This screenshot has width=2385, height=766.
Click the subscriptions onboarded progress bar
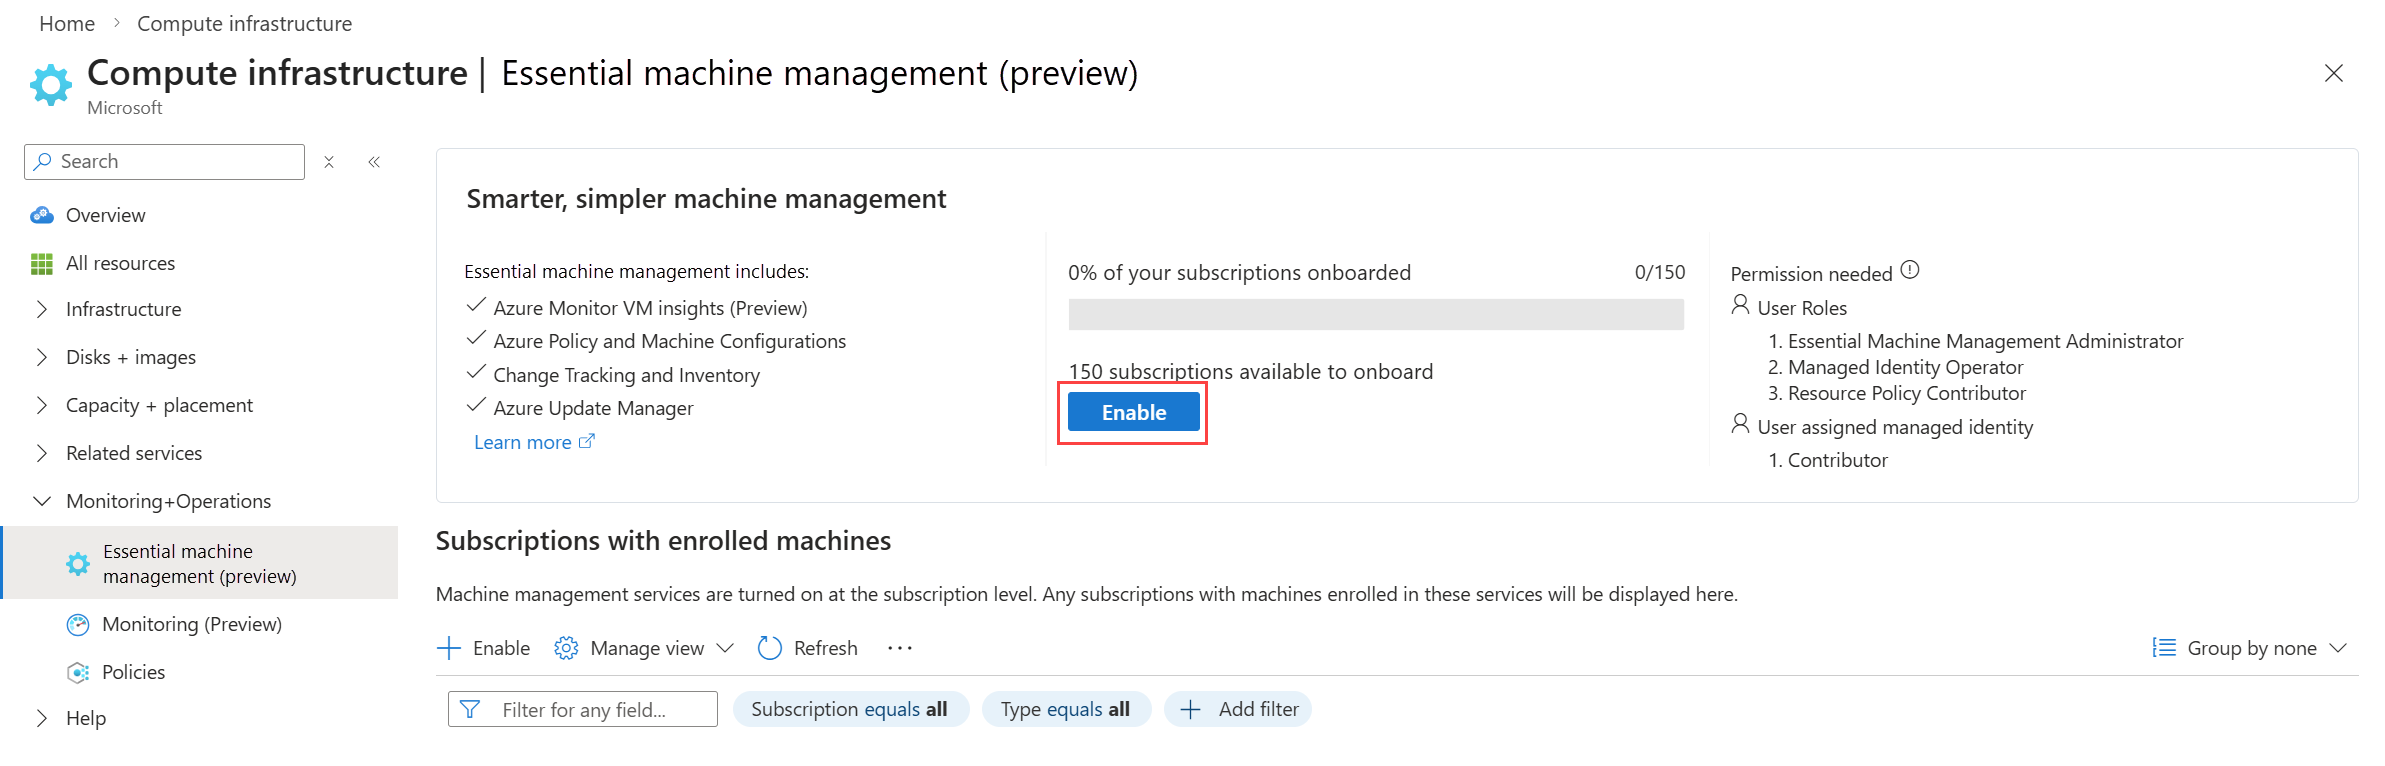tap(1376, 314)
